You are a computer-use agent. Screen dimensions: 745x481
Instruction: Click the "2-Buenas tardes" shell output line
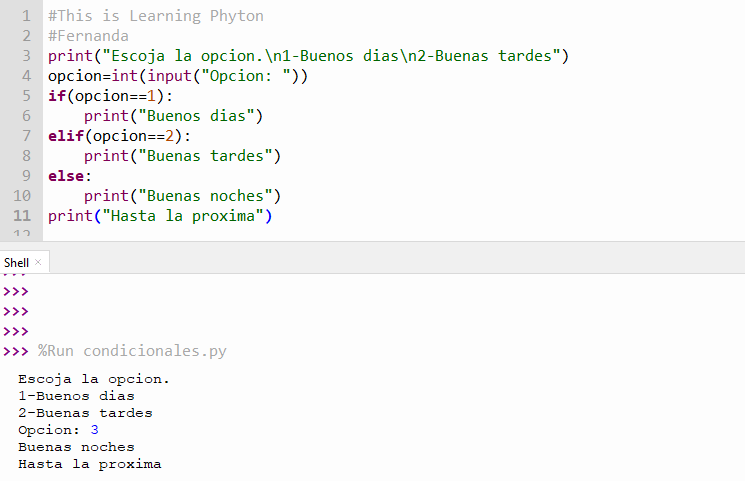85,413
